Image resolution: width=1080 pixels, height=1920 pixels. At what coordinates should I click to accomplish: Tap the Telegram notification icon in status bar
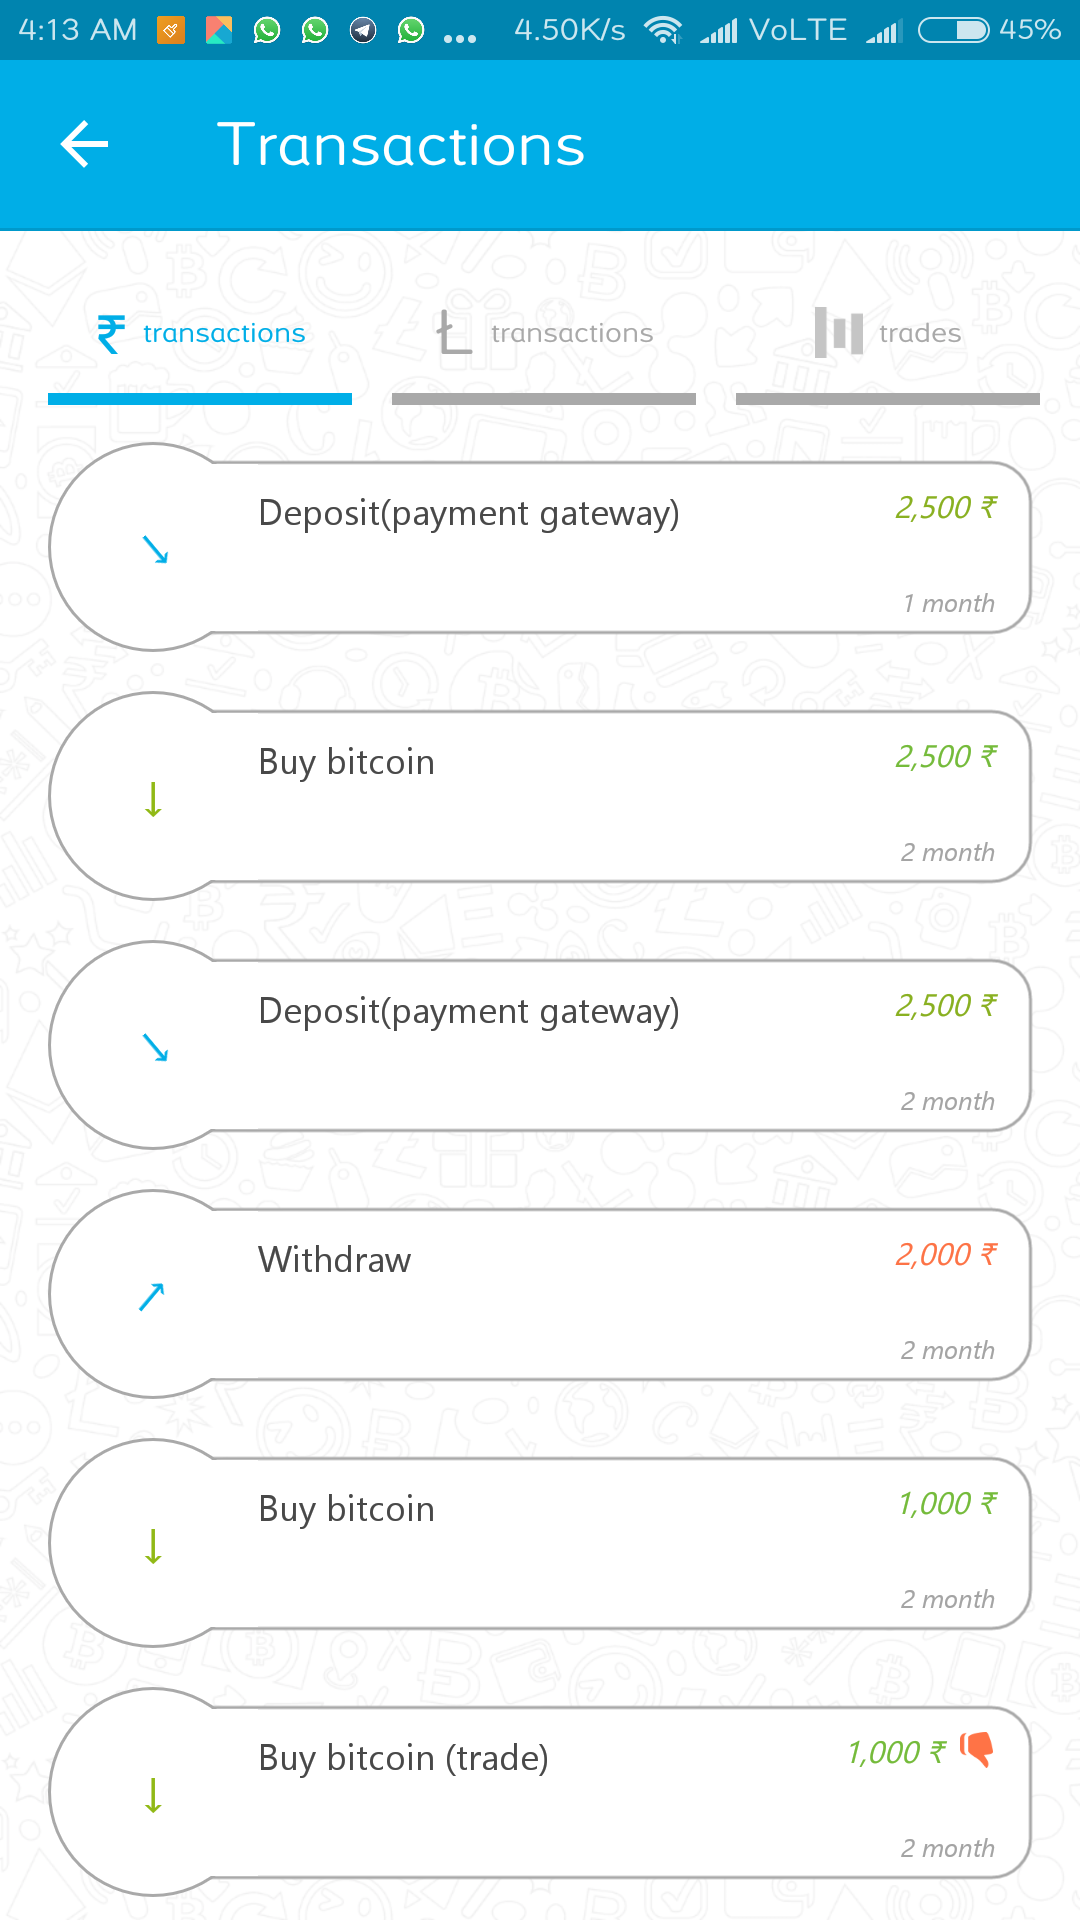(x=363, y=30)
